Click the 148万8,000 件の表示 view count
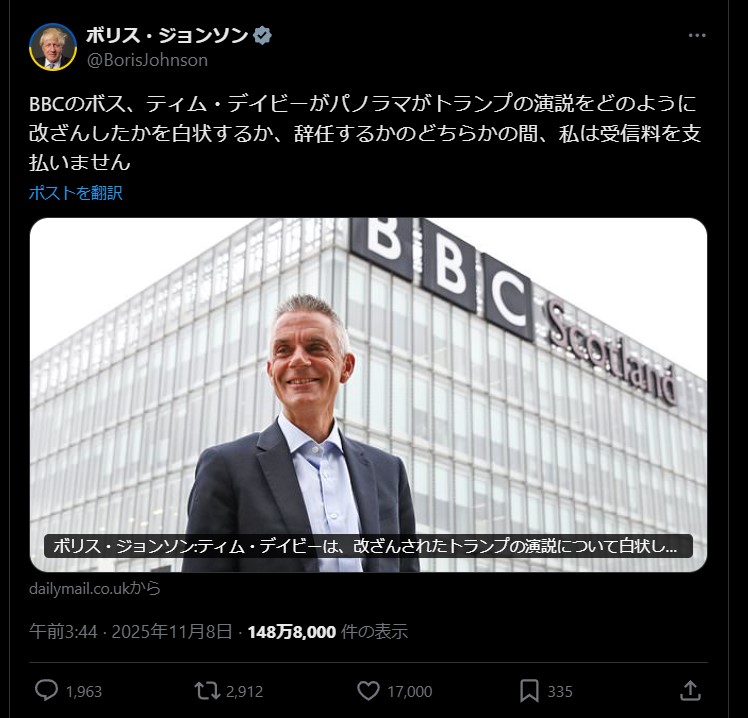748x718 pixels. coord(328,632)
